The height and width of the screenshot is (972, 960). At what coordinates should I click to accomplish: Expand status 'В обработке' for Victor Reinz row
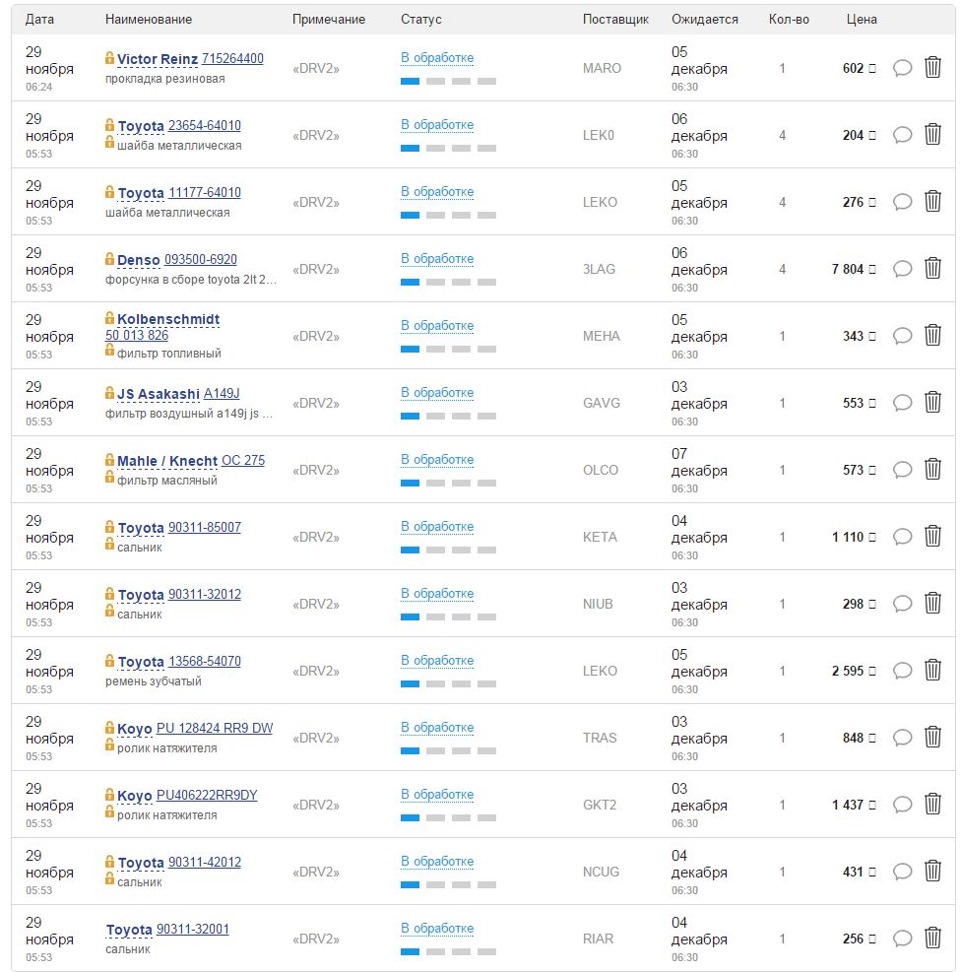click(437, 58)
